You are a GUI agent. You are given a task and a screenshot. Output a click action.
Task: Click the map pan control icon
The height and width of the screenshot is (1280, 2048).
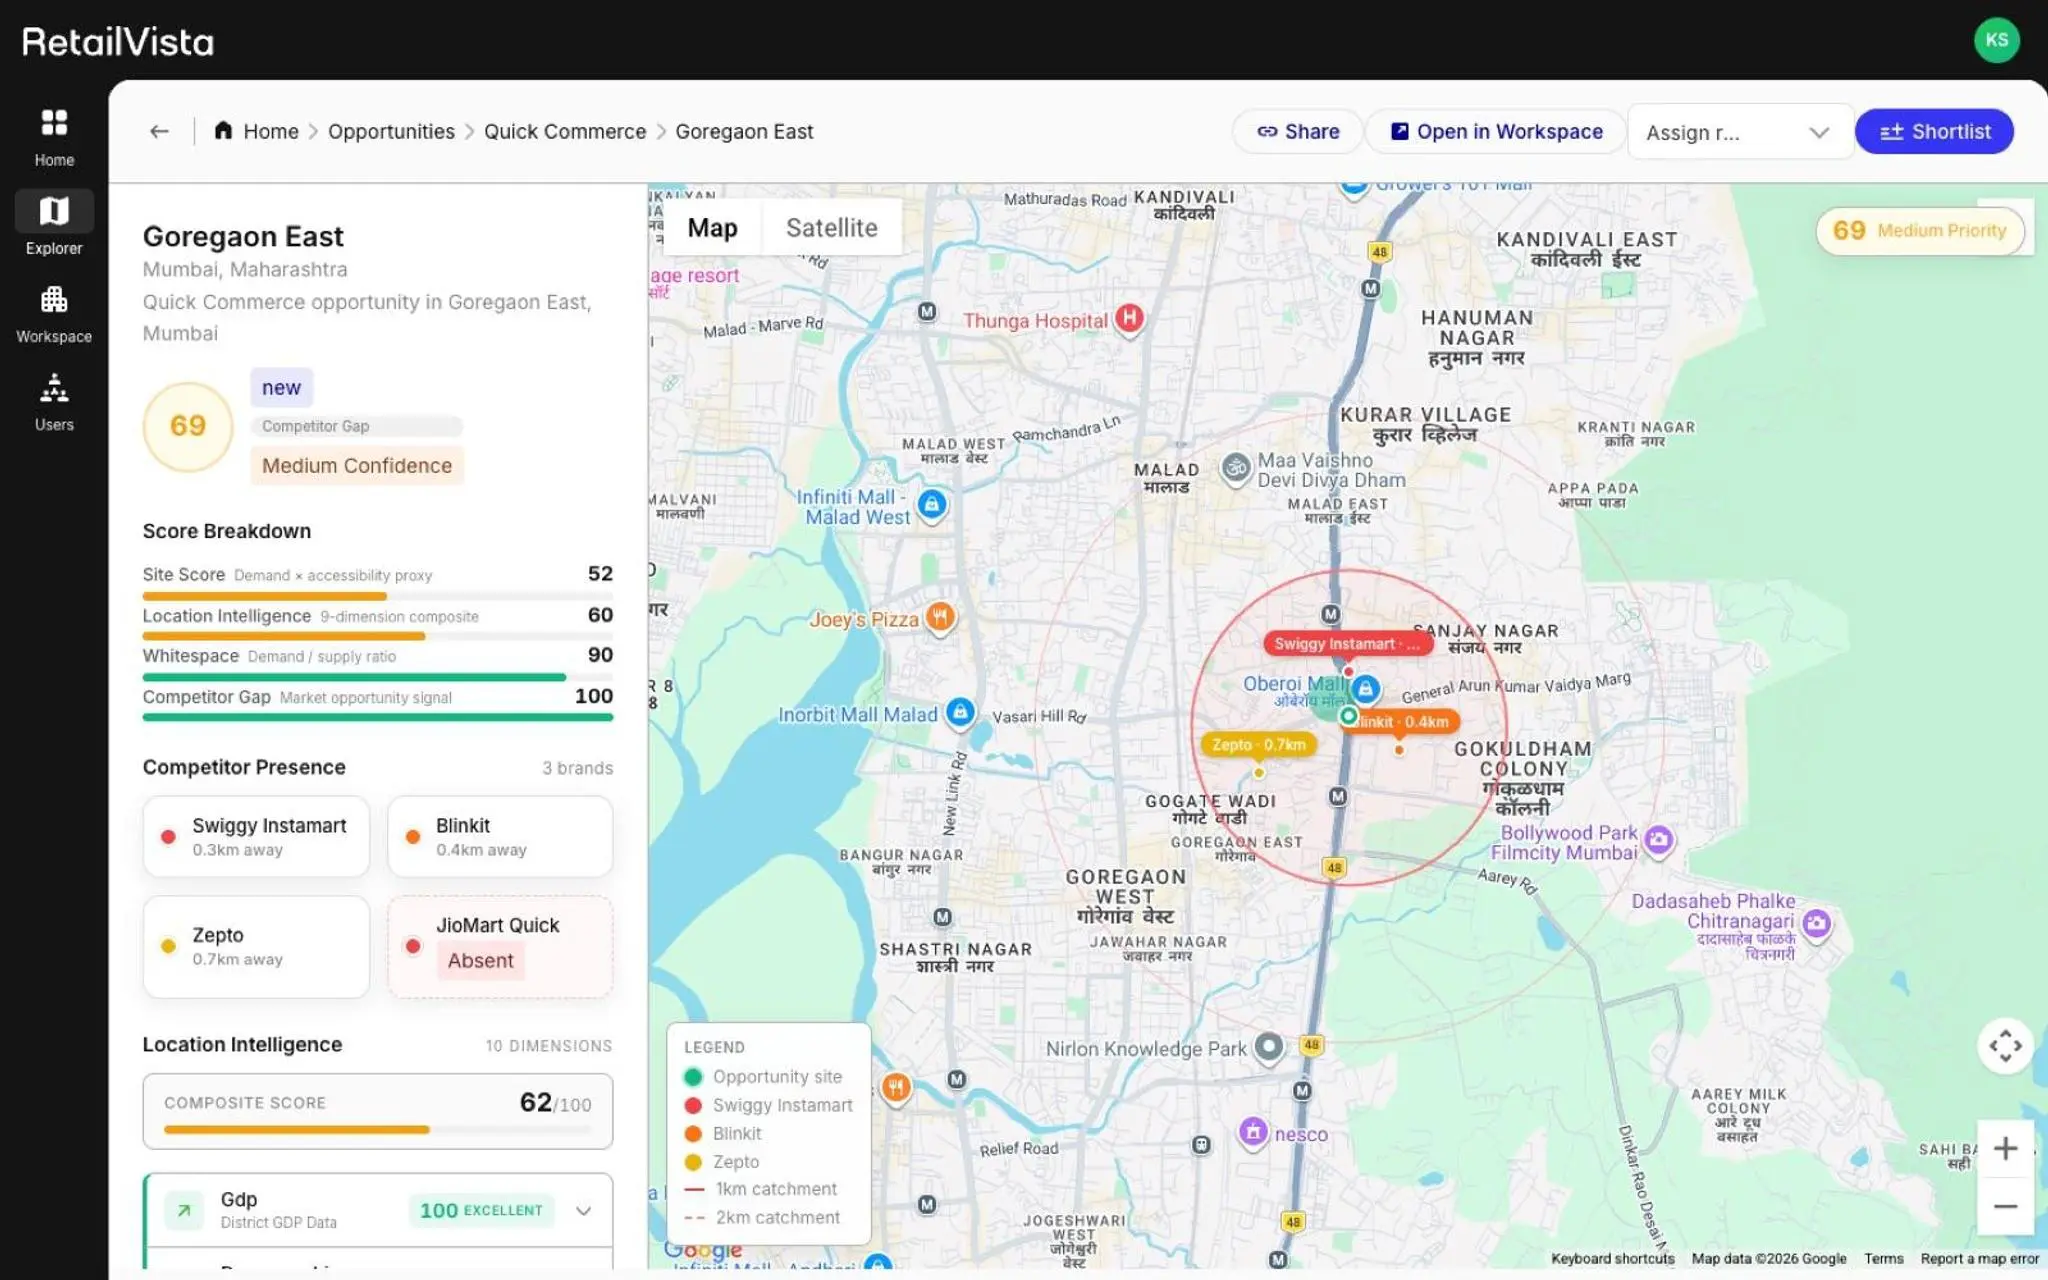pos(2005,1046)
